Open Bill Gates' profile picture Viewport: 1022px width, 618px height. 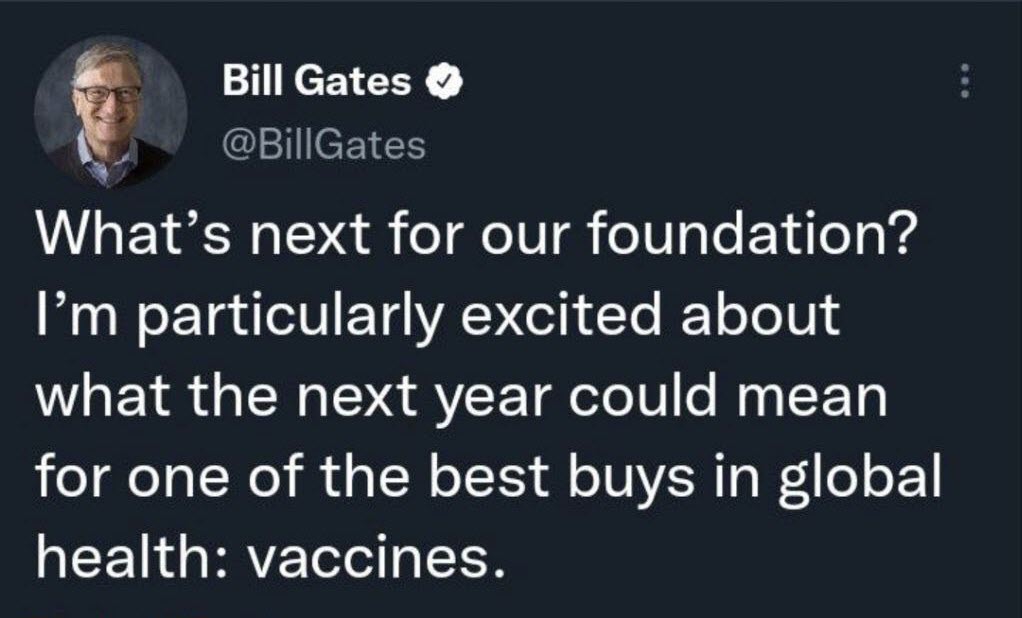click(110, 112)
